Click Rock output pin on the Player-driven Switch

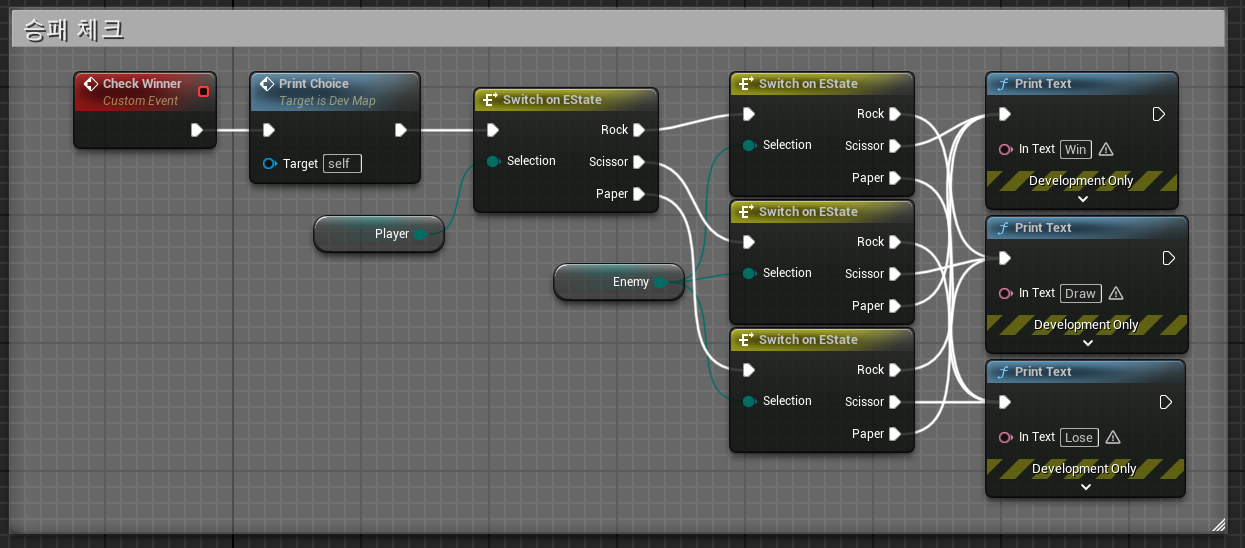[x=639, y=130]
